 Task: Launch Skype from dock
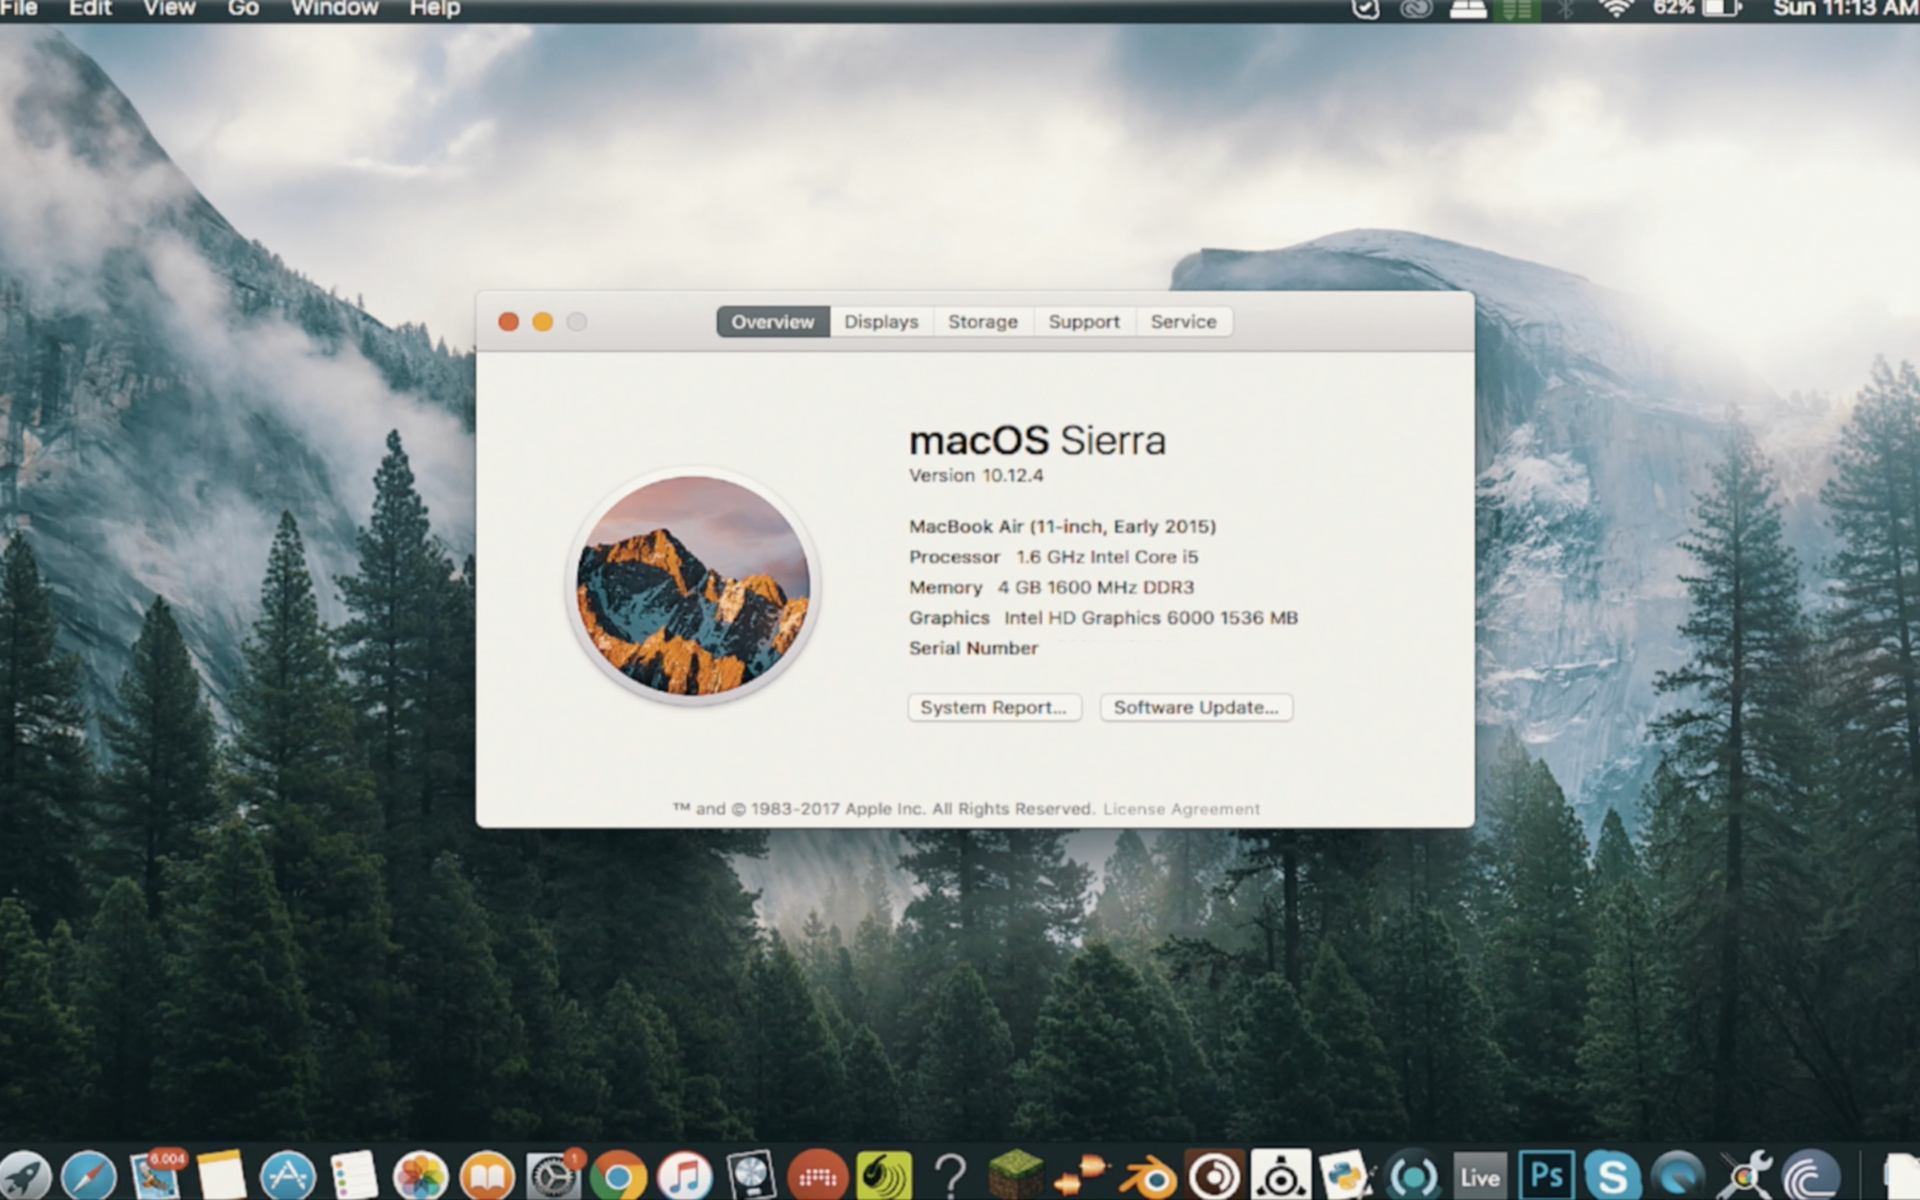point(1612,1176)
